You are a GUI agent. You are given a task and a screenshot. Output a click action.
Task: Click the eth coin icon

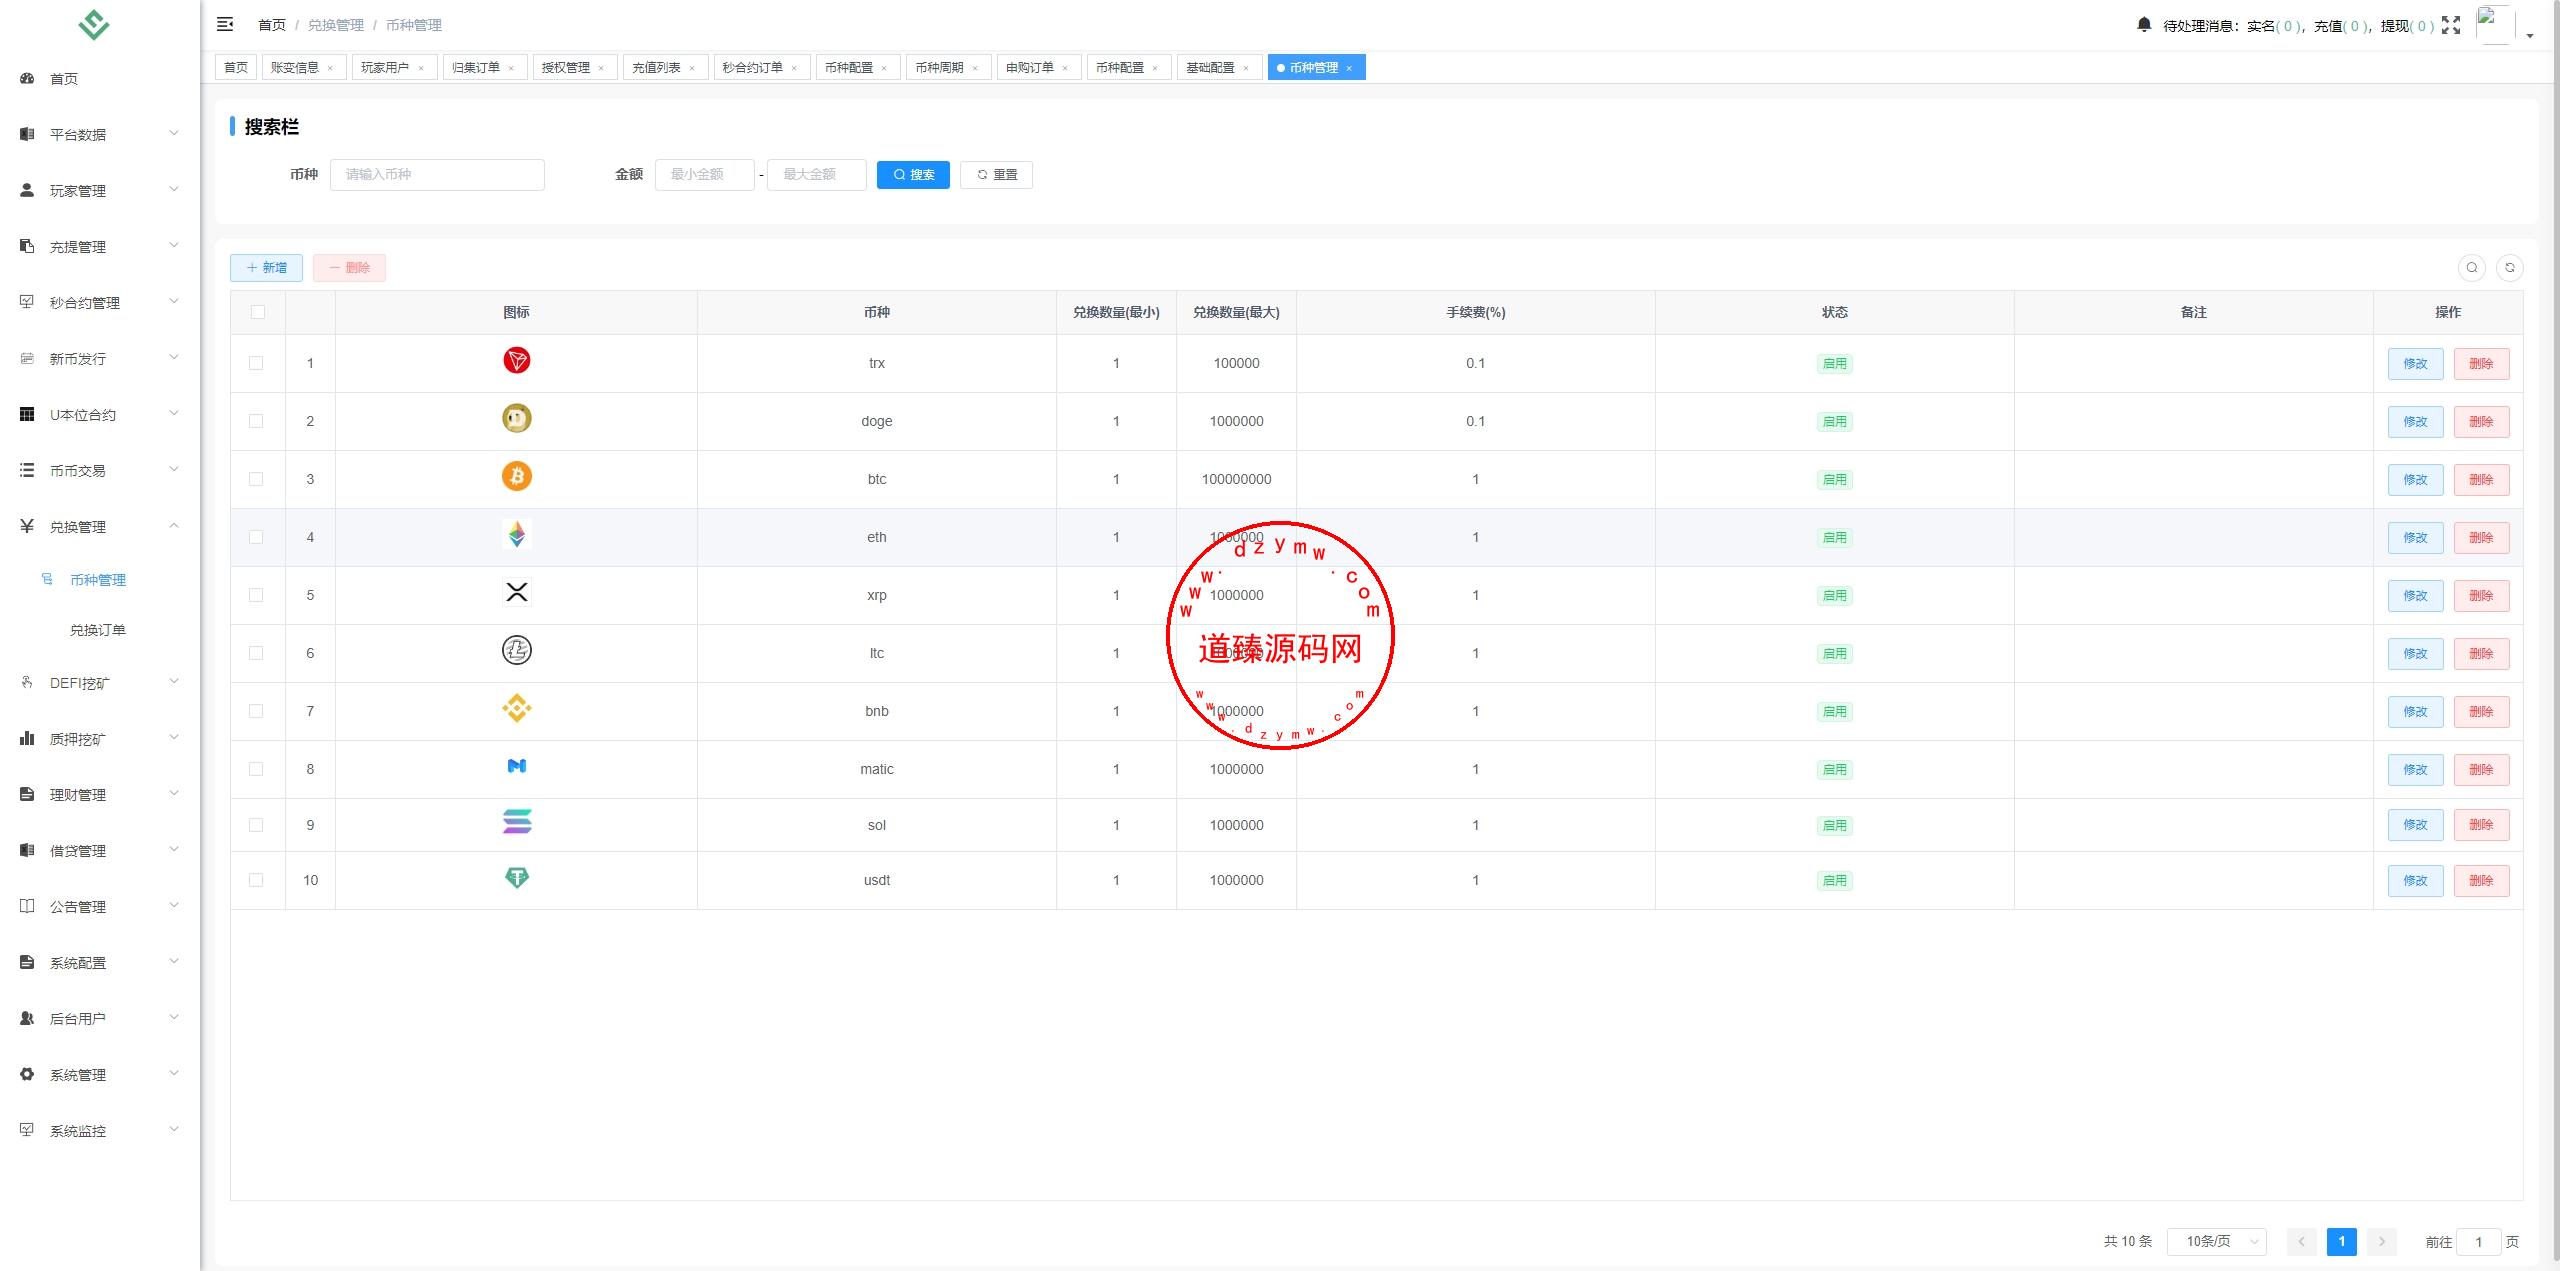[517, 534]
